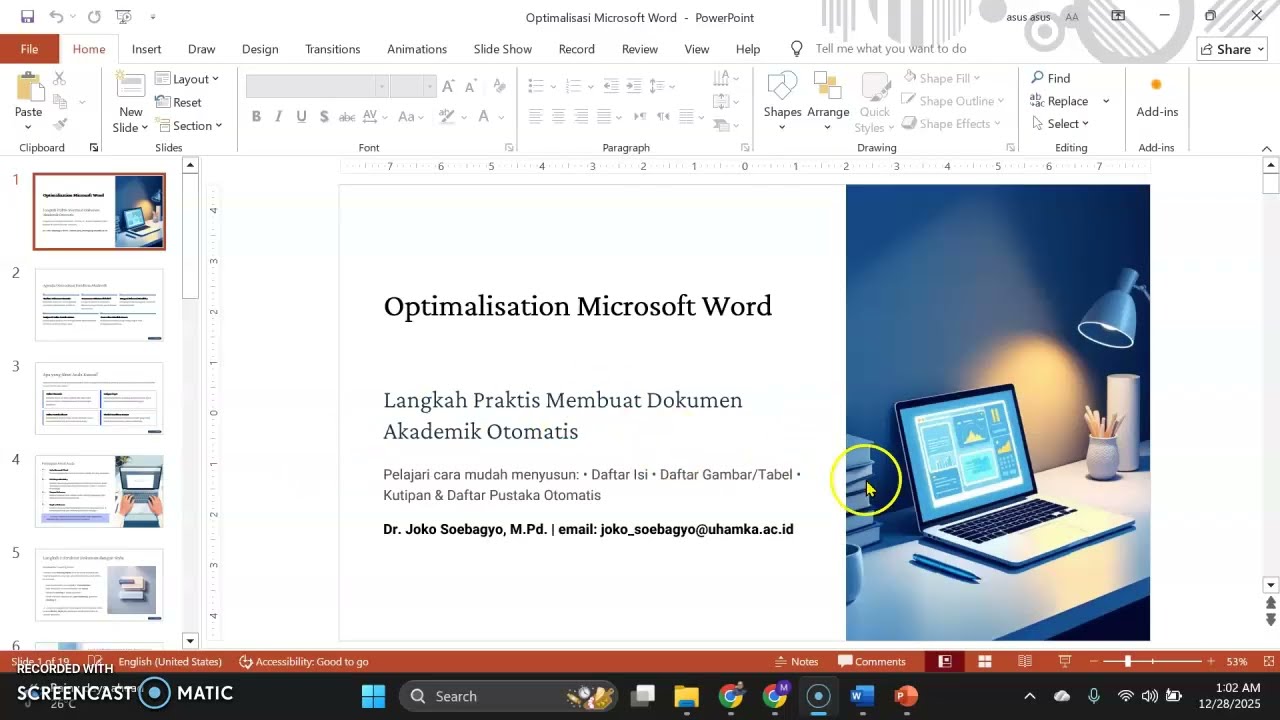Click the Comments button in status bar
The width and height of the screenshot is (1280, 720).
[x=872, y=661]
